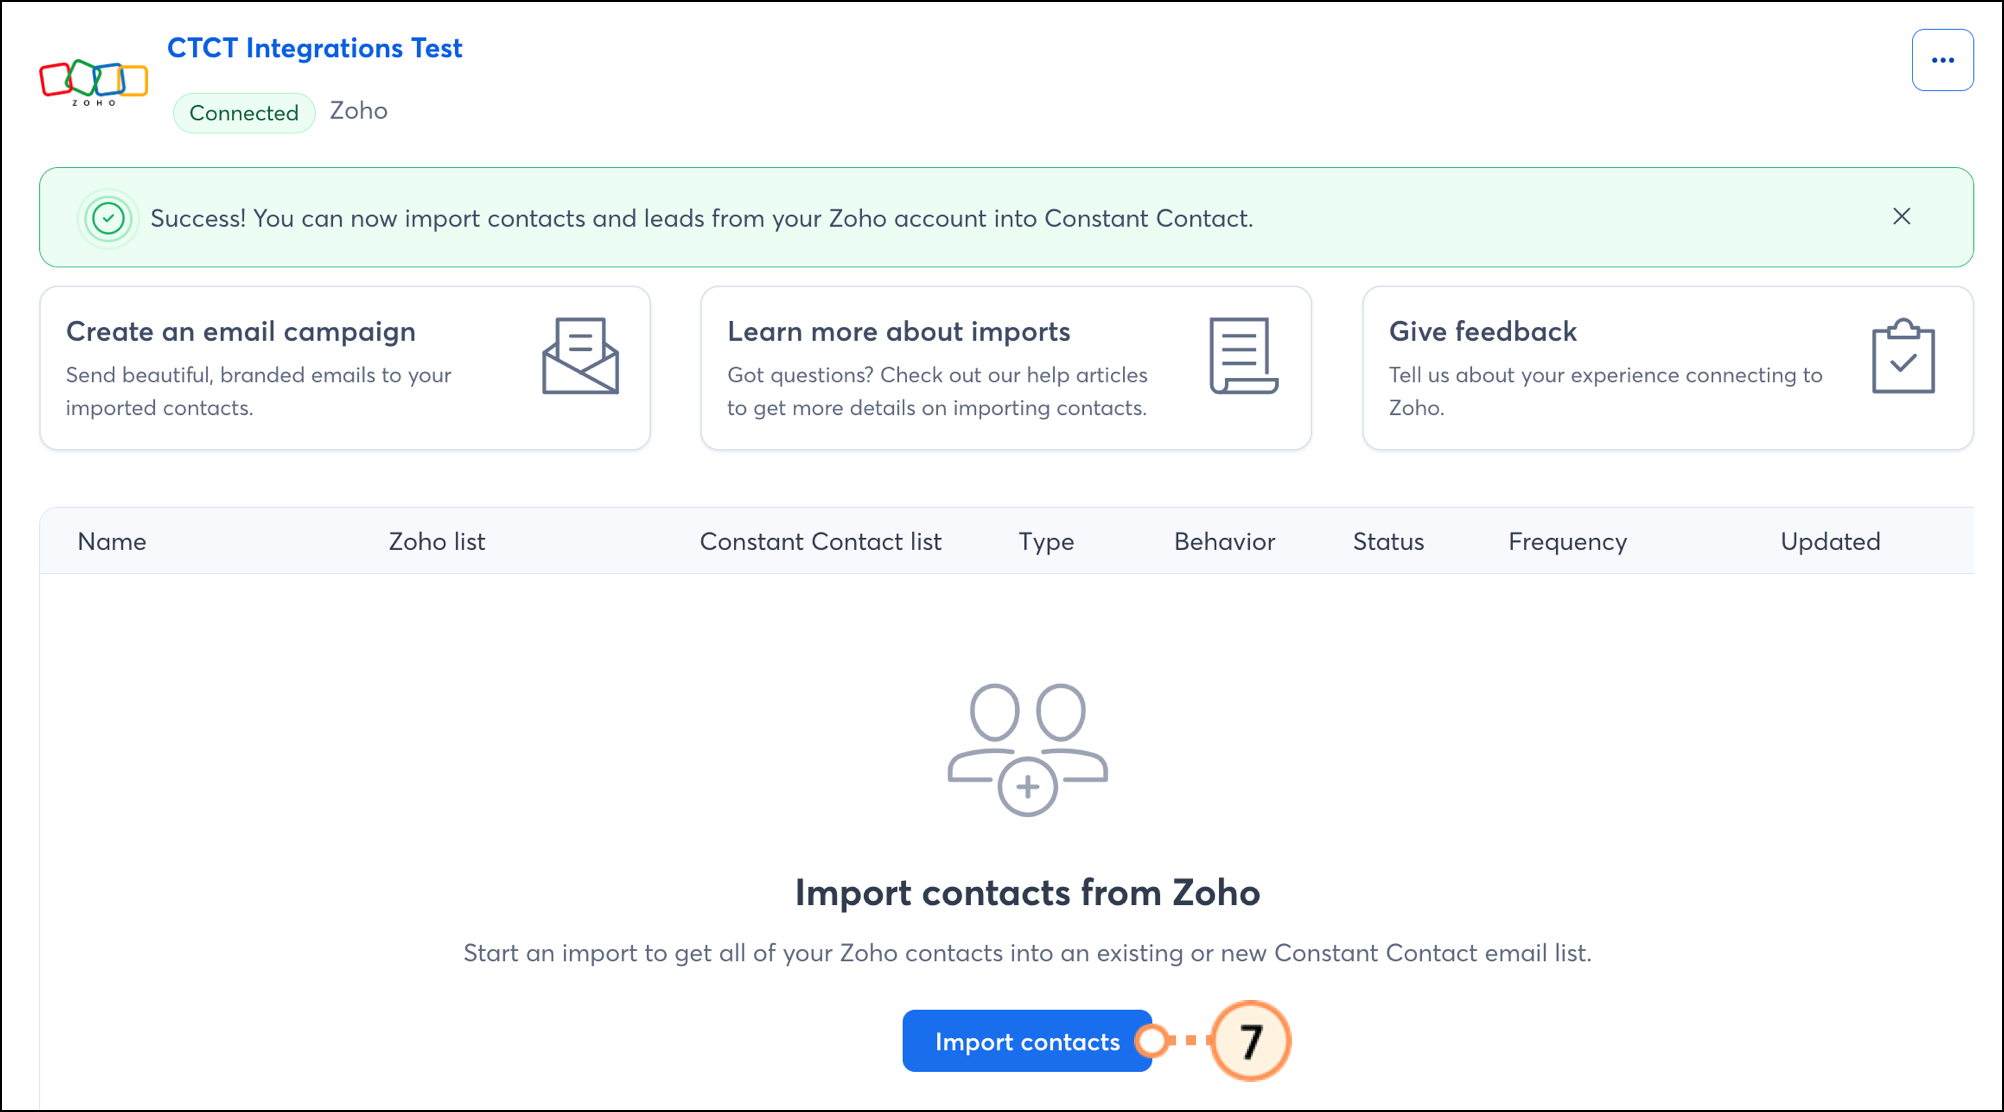Click the clipboard feedback icon

[x=1903, y=357]
